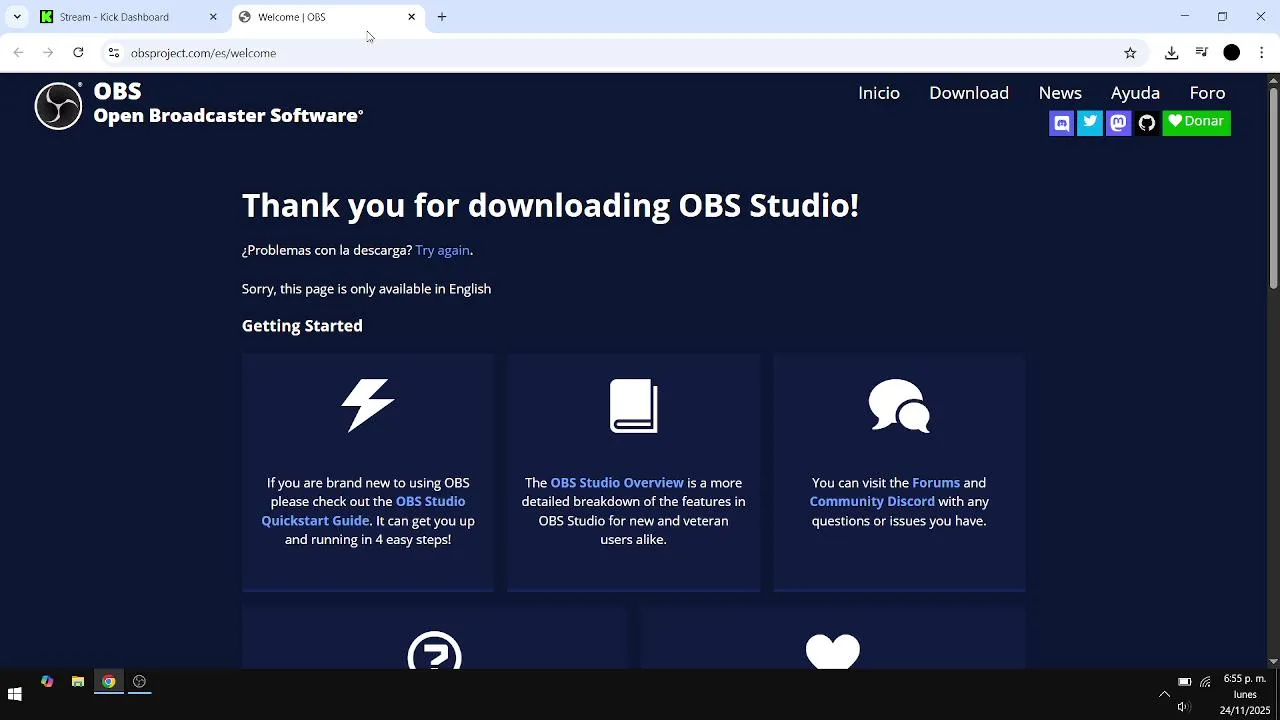Open a new browser tab

(442, 17)
